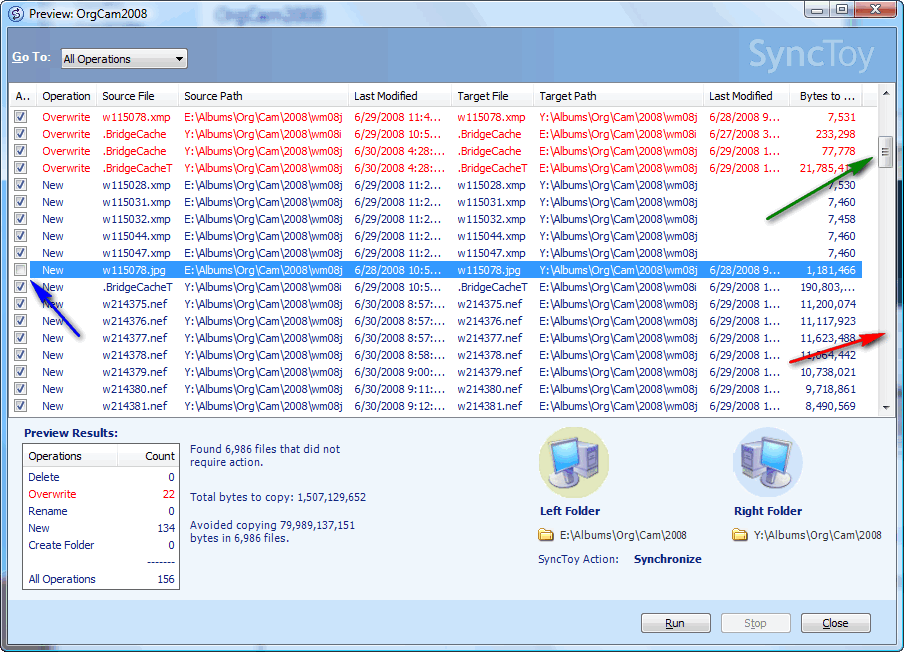Select the w115044.xmp source file cell
Viewport: 904px width, 652px height.
137,236
